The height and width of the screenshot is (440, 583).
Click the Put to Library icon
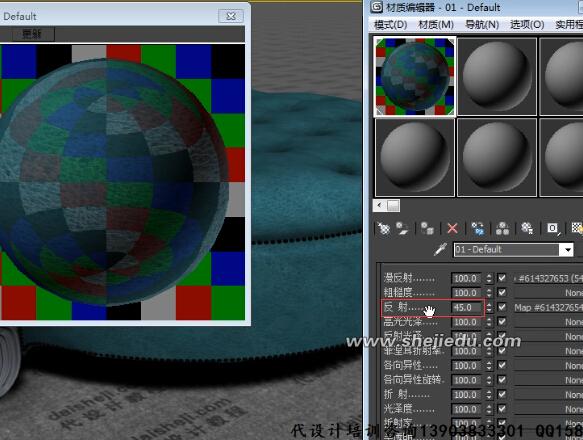click(527, 229)
